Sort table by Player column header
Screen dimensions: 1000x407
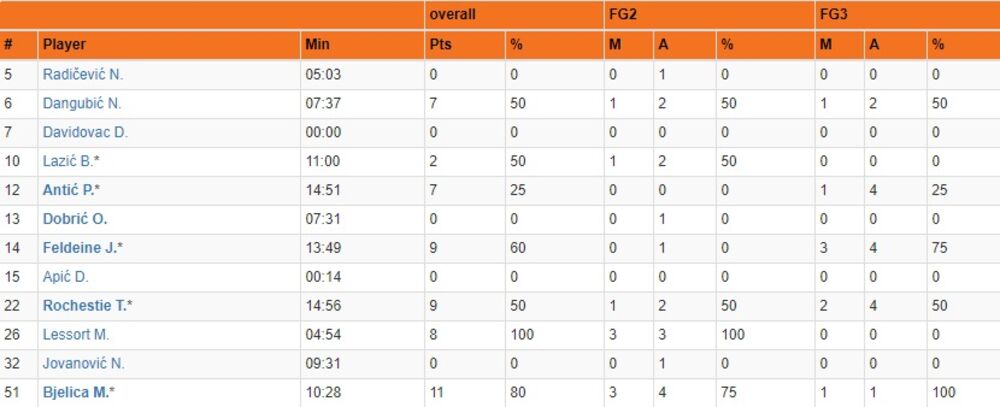tap(64, 45)
